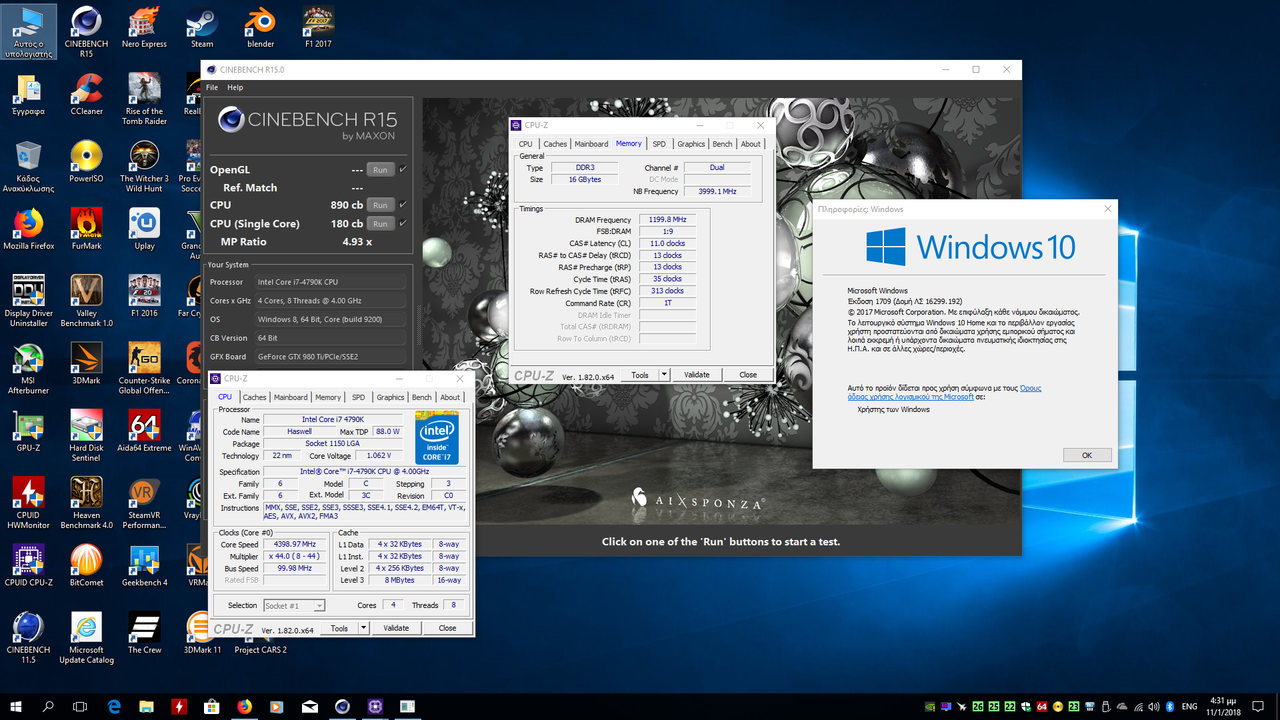Viewport: 1280px width, 720px height.
Task: Run the CPU benchmark scoring 890 cb
Action: (x=380, y=205)
